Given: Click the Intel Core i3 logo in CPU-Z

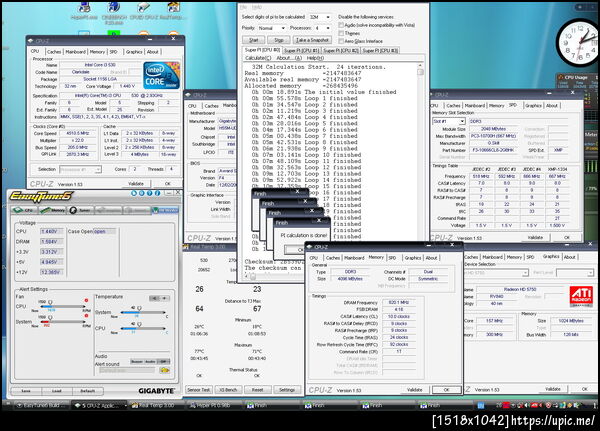Looking at the screenshot, I should [x=161, y=75].
